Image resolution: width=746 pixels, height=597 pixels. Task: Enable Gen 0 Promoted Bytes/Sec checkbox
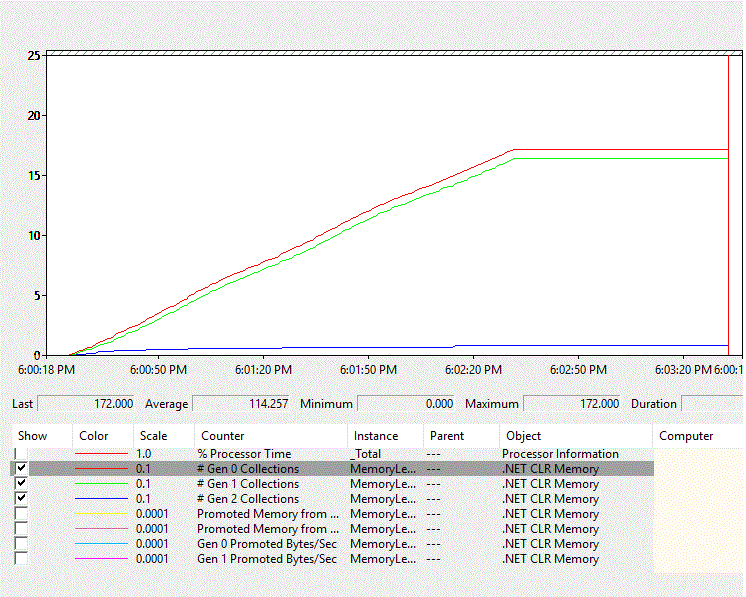click(21, 543)
